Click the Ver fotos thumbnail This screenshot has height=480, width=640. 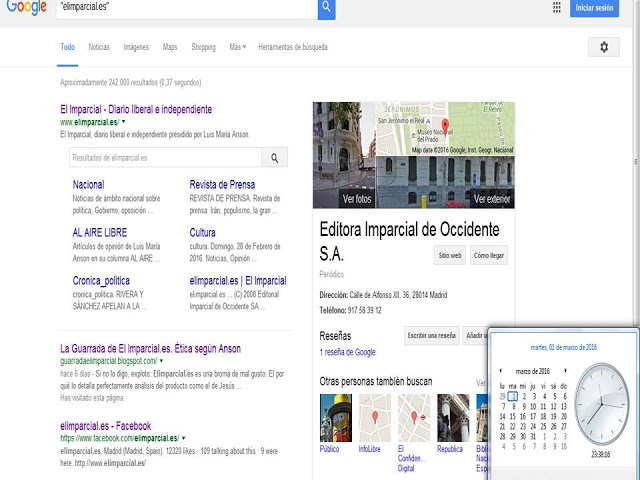coord(344,155)
